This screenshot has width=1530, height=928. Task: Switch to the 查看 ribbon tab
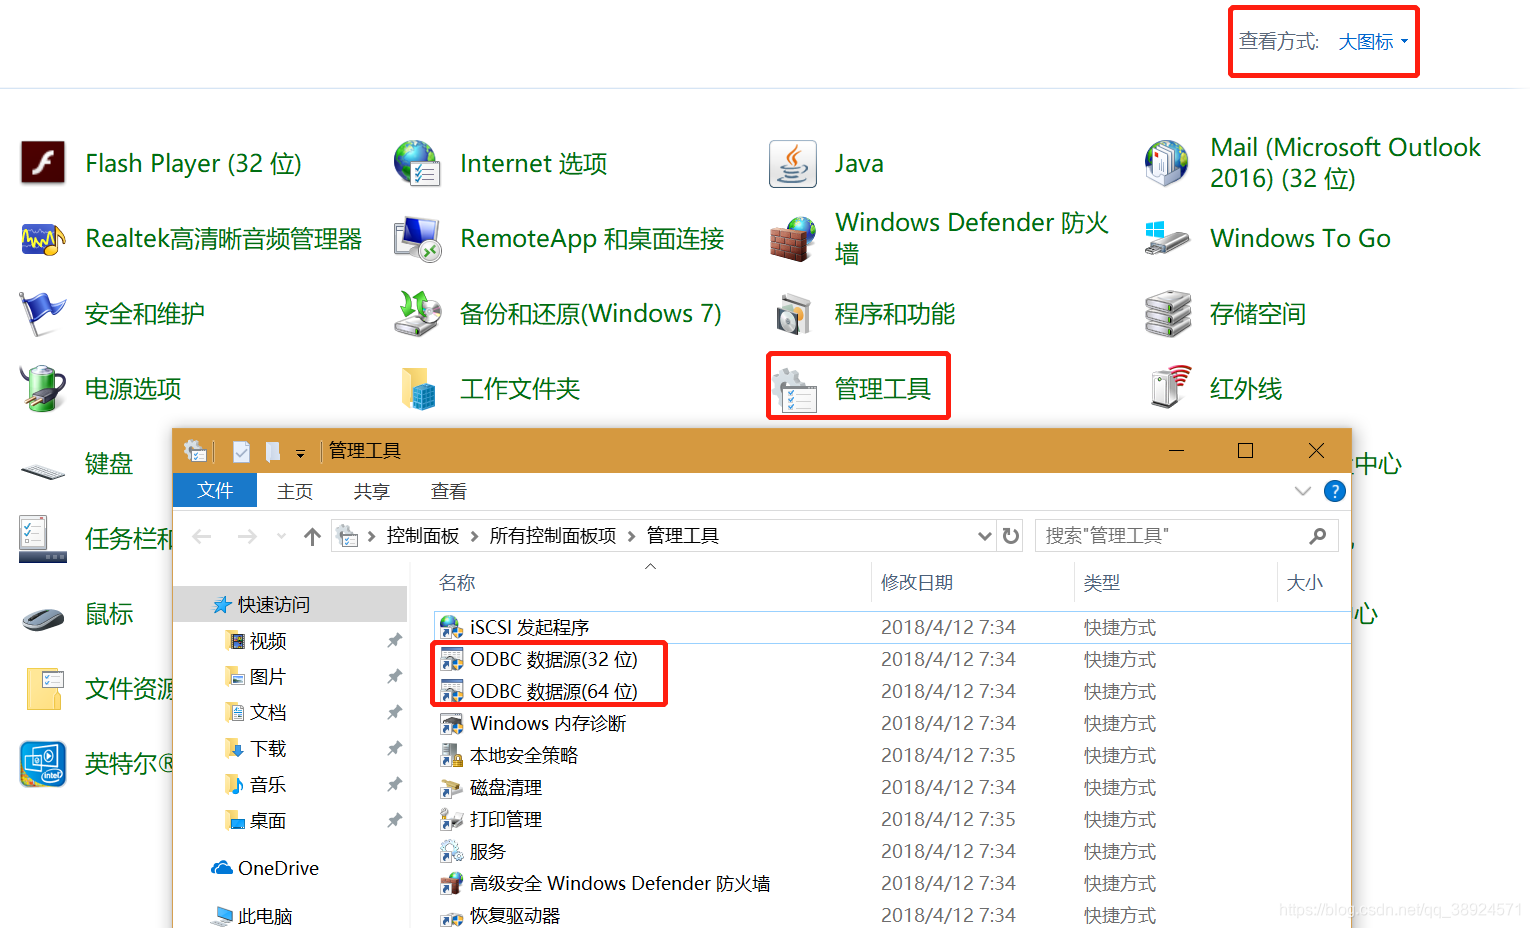click(448, 491)
